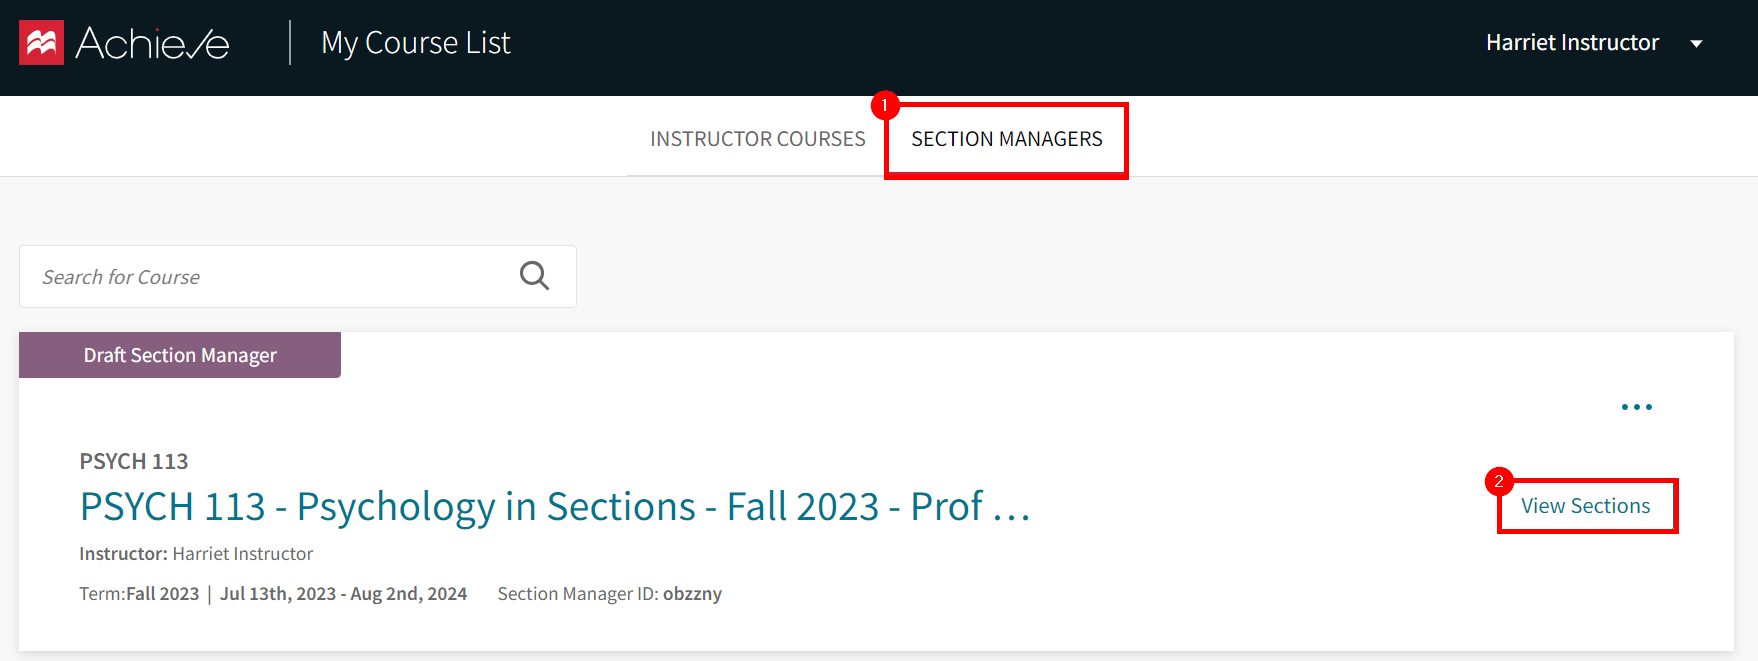Click the Achieve logo icon
This screenshot has height=661, width=1758.
pos(40,42)
